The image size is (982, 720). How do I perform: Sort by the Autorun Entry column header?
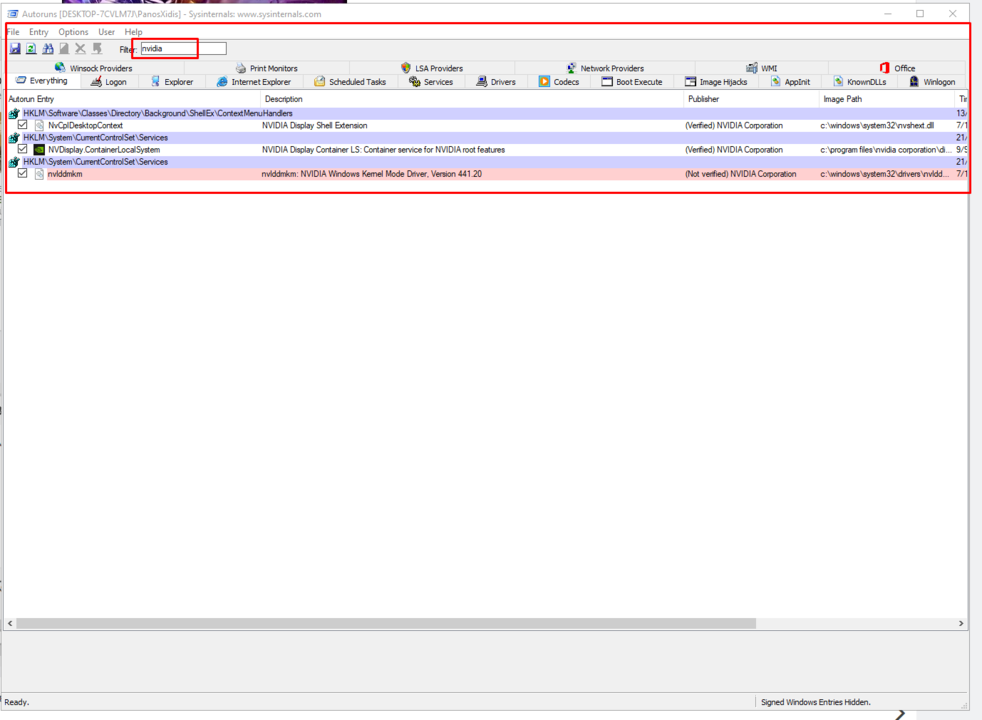point(133,99)
